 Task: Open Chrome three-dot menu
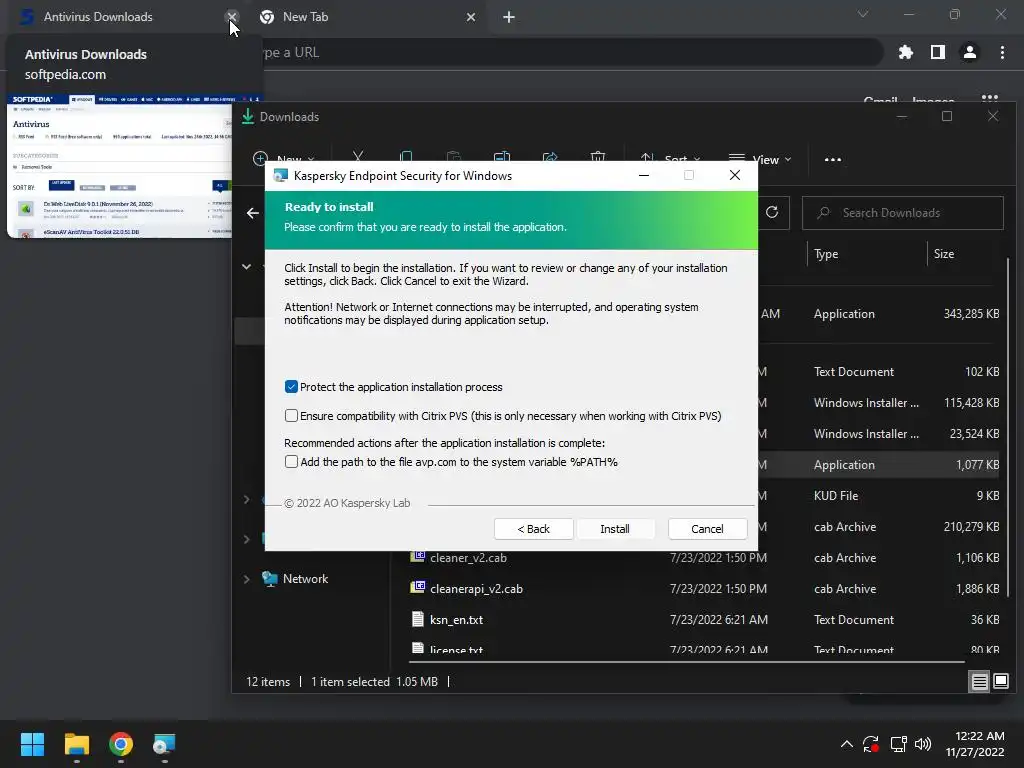[1002, 52]
